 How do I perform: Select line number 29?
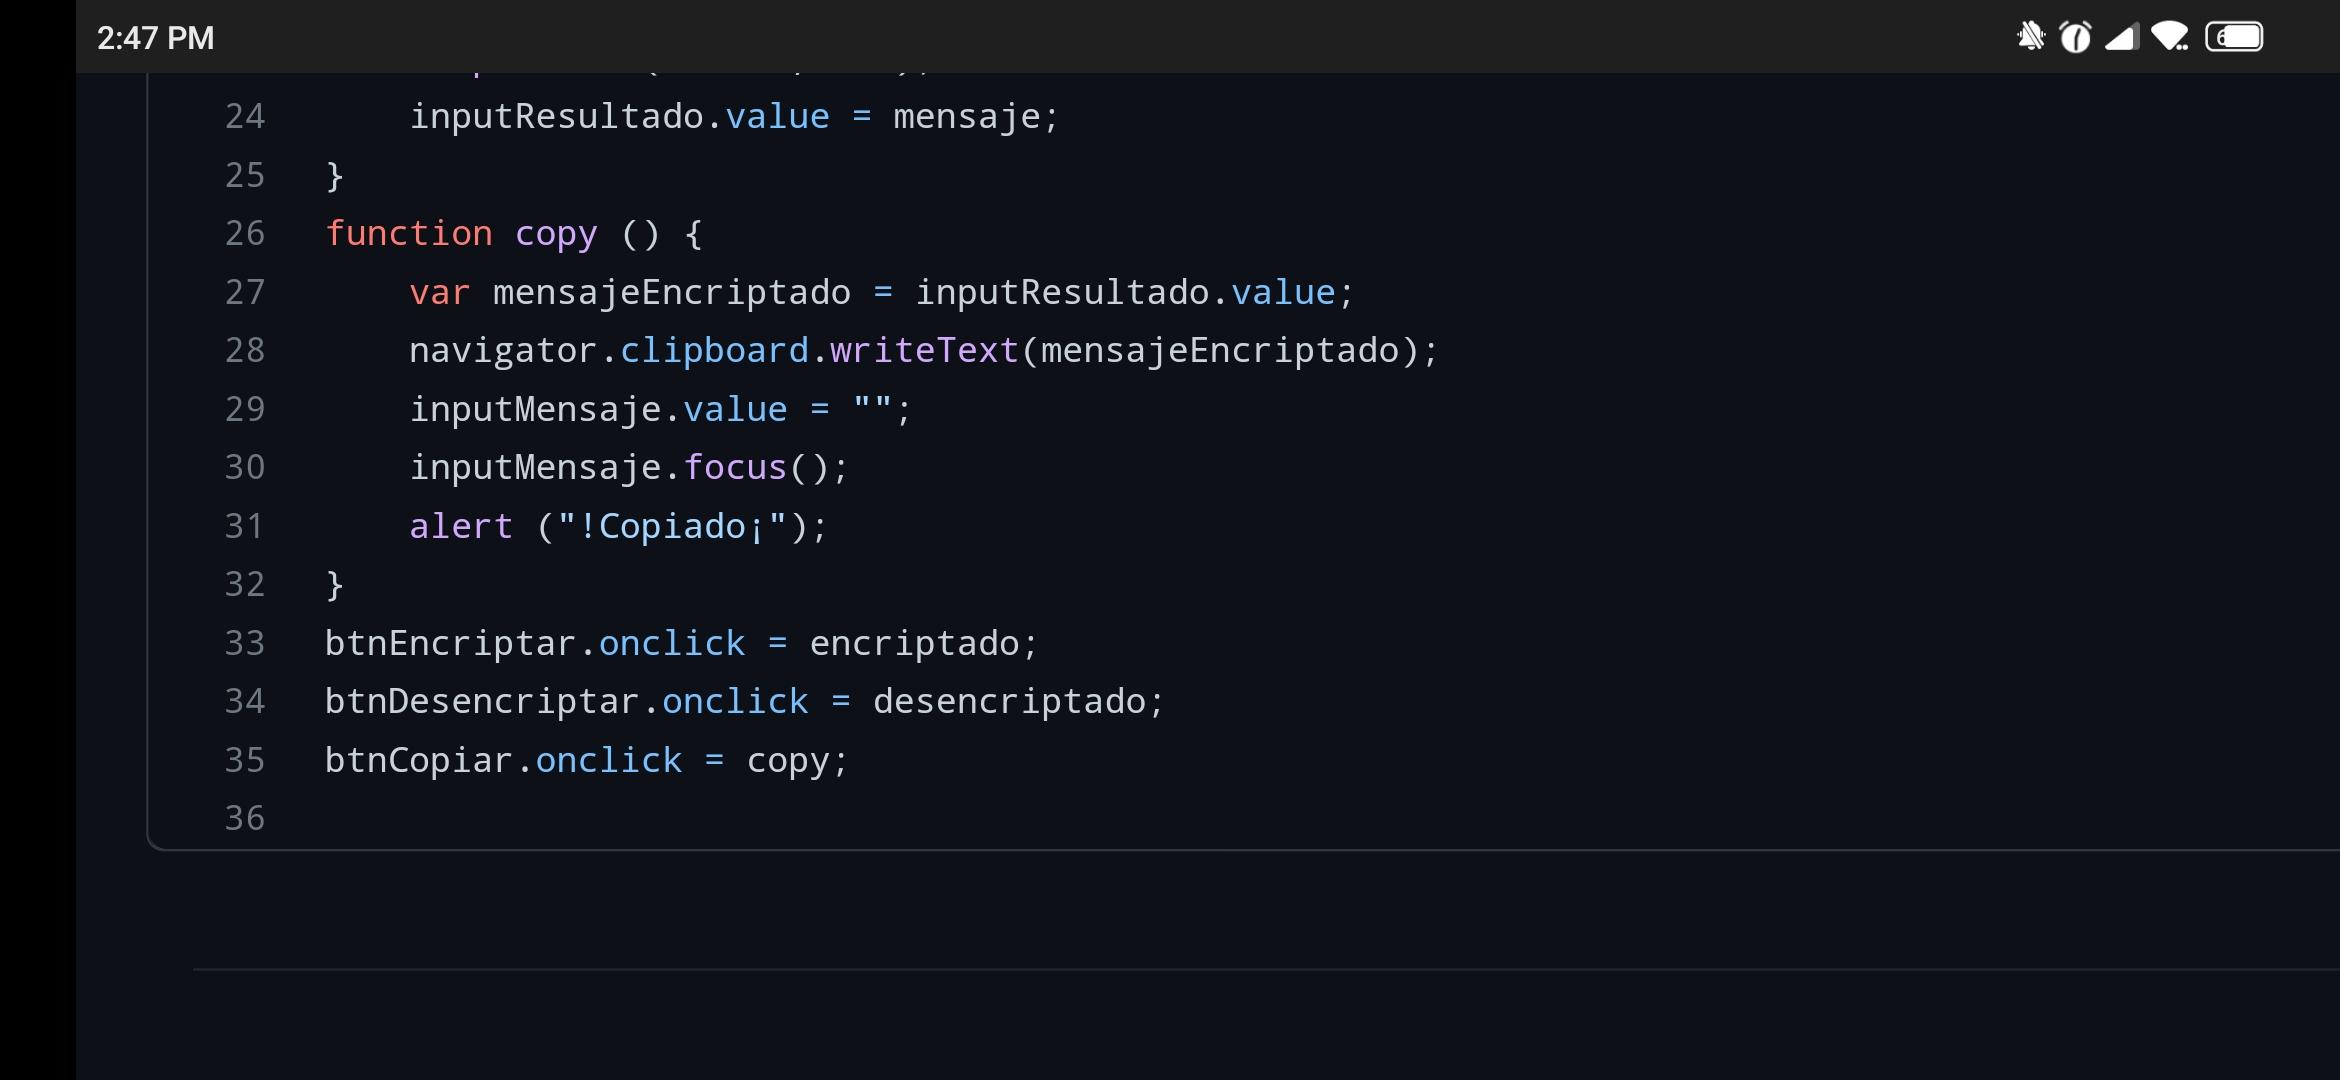[x=245, y=409]
